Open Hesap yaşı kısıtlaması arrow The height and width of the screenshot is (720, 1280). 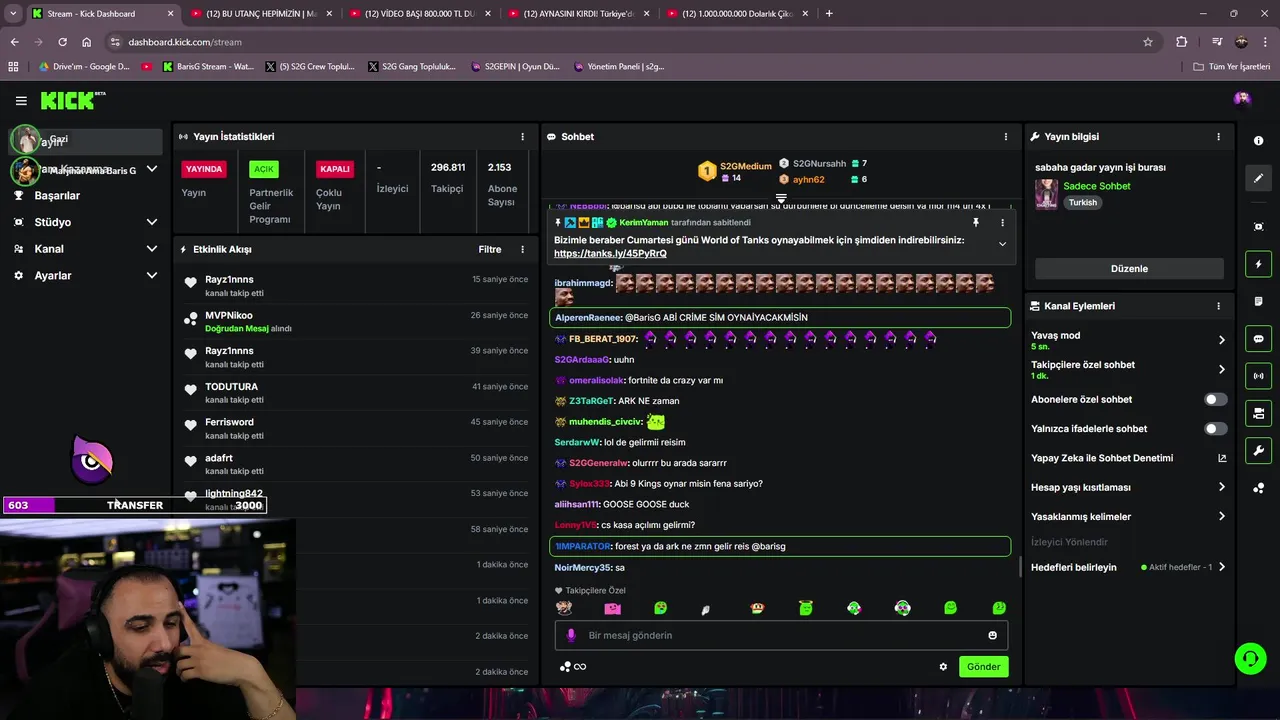point(1221,487)
